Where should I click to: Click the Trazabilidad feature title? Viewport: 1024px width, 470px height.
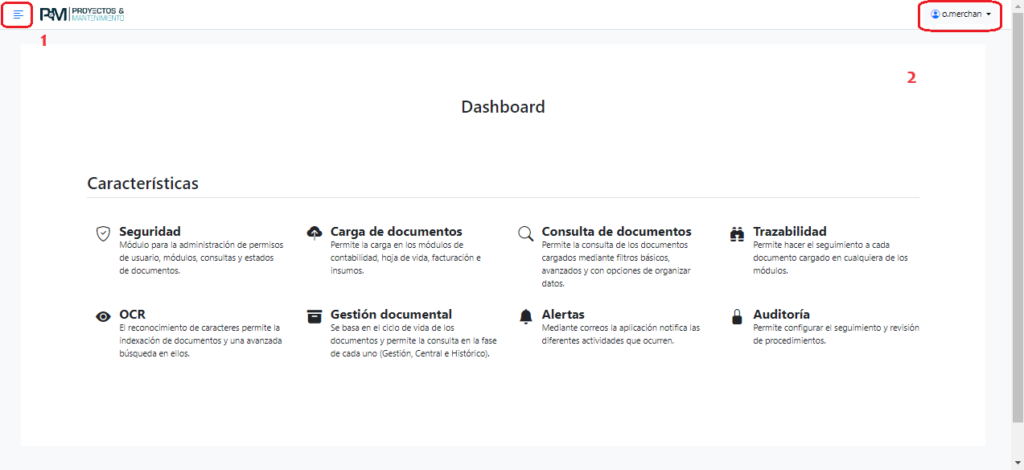[790, 231]
